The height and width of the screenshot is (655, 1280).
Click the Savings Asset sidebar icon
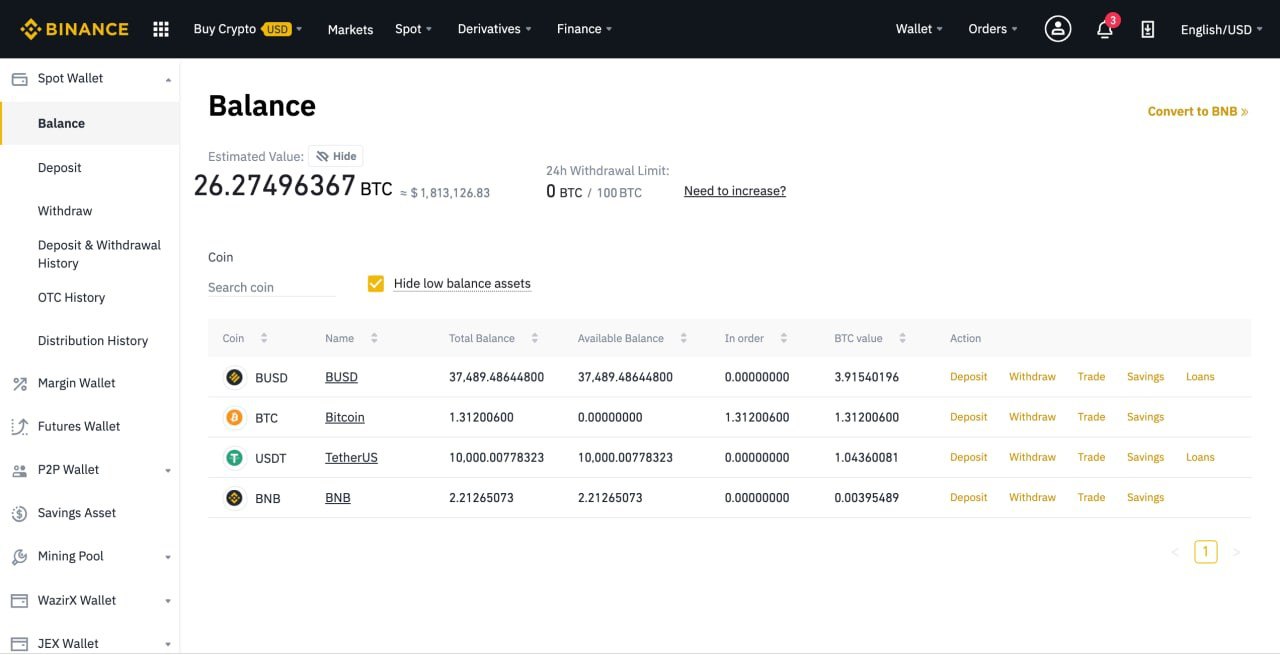(19, 513)
